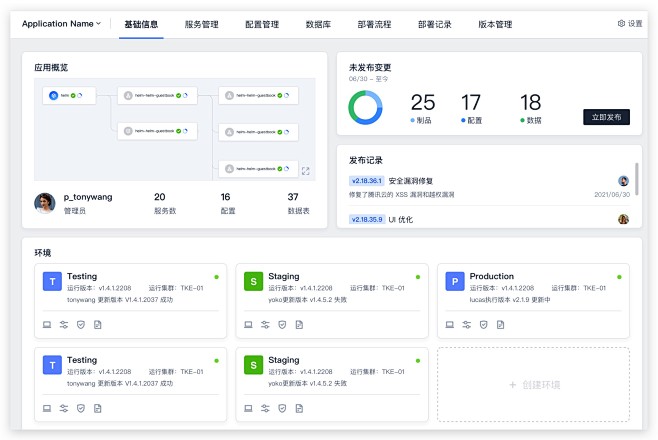This screenshot has height=440, width=658.
Task: Click the p_tonywang avatar photo
Action: pos(44,203)
